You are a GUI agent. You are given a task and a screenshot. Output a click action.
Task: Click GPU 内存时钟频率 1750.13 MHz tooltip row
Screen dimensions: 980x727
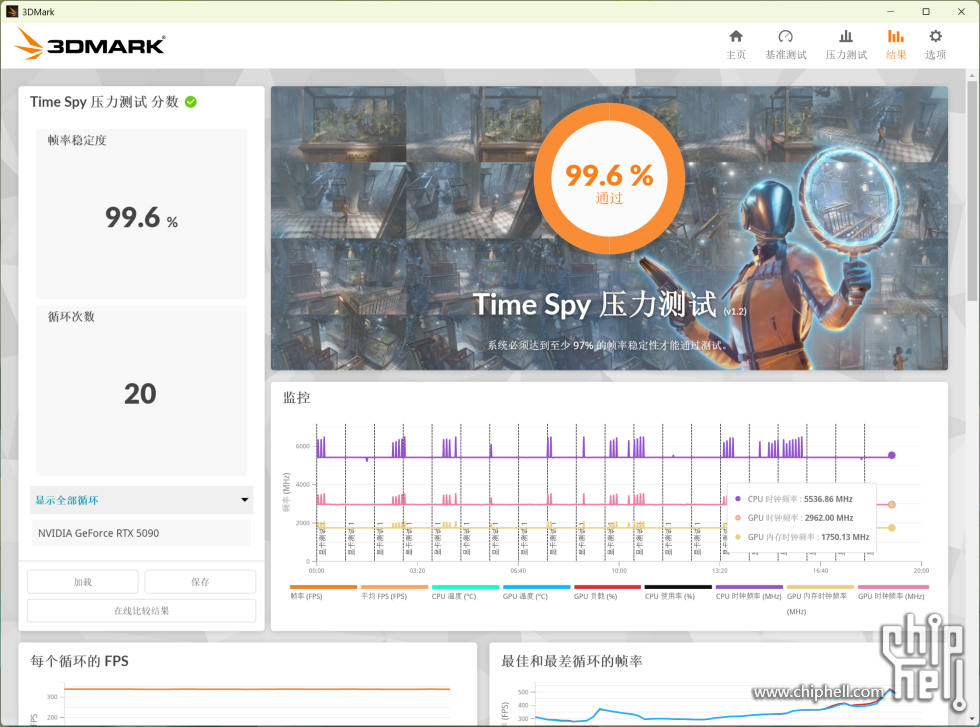(802, 536)
